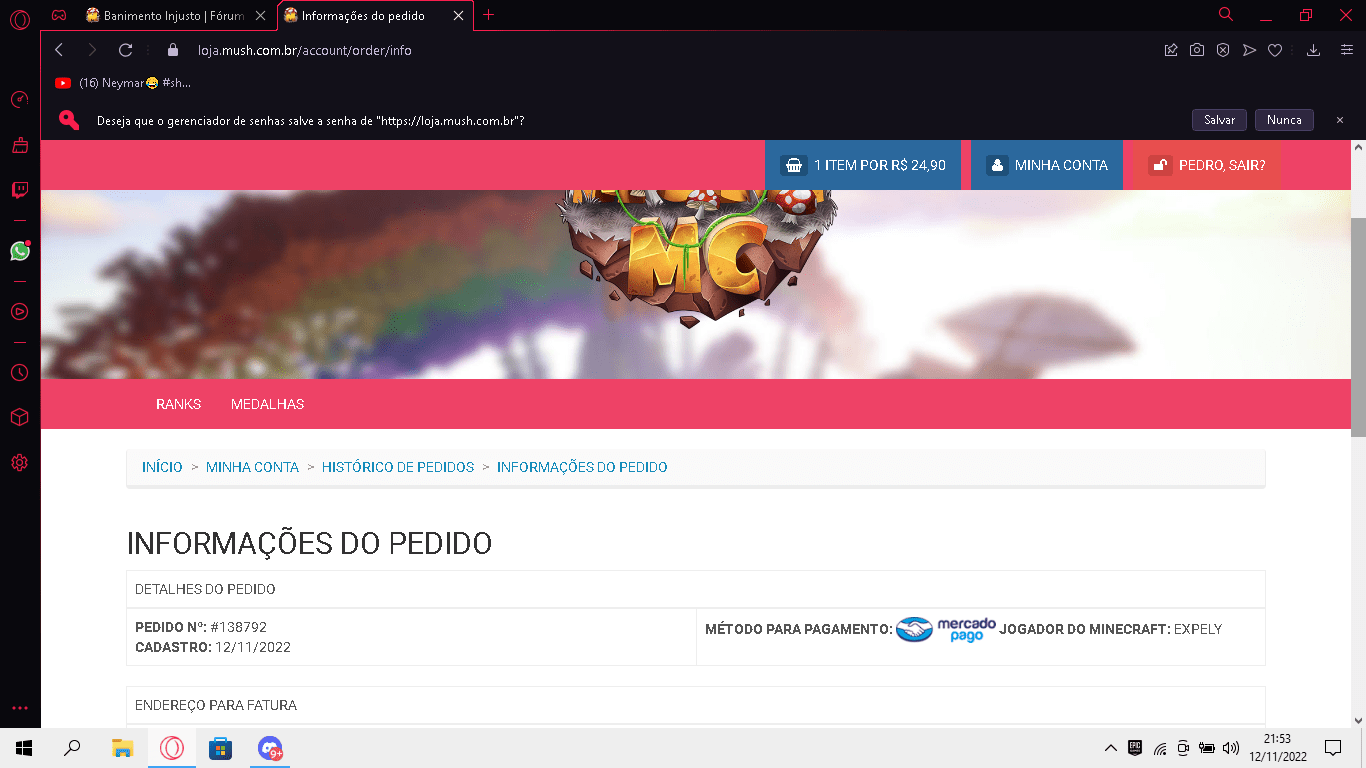Bookmark the page with heart icon
This screenshot has width=1366, height=768.
[1275, 50]
